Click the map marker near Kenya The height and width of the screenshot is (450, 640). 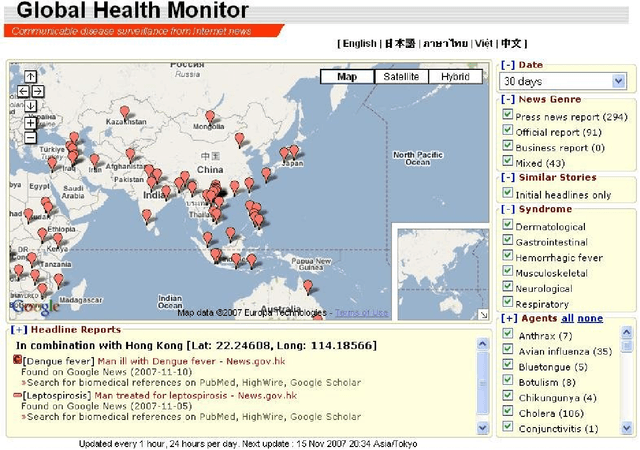[x=58, y=240]
